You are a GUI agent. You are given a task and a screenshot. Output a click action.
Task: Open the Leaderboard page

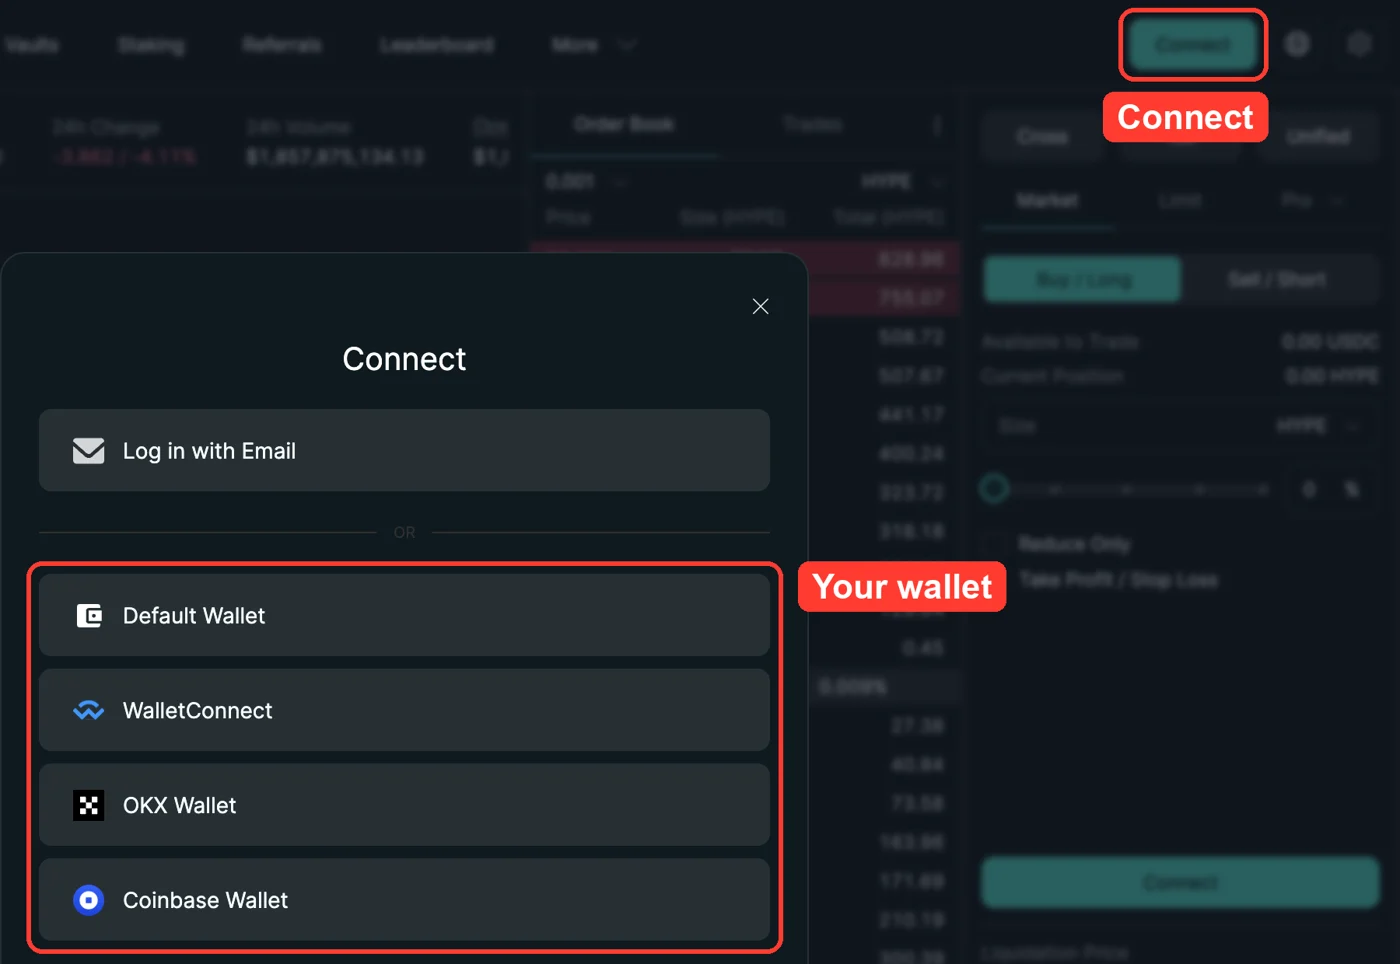coord(437,45)
